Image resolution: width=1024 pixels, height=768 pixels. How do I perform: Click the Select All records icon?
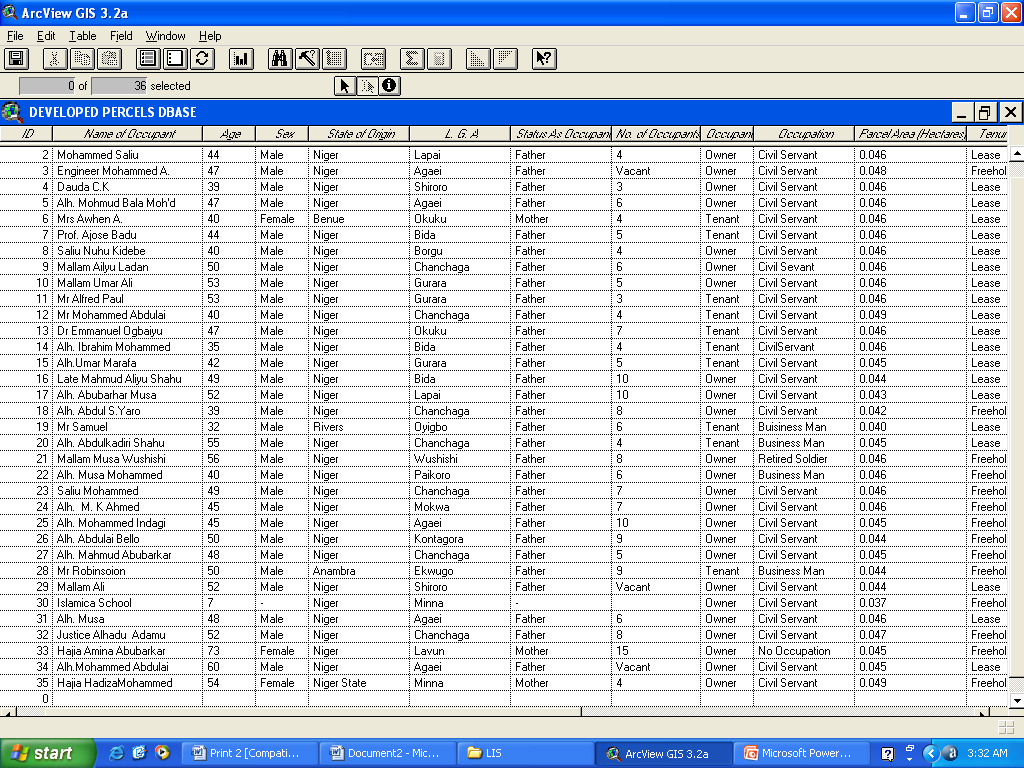click(x=148, y=59)
